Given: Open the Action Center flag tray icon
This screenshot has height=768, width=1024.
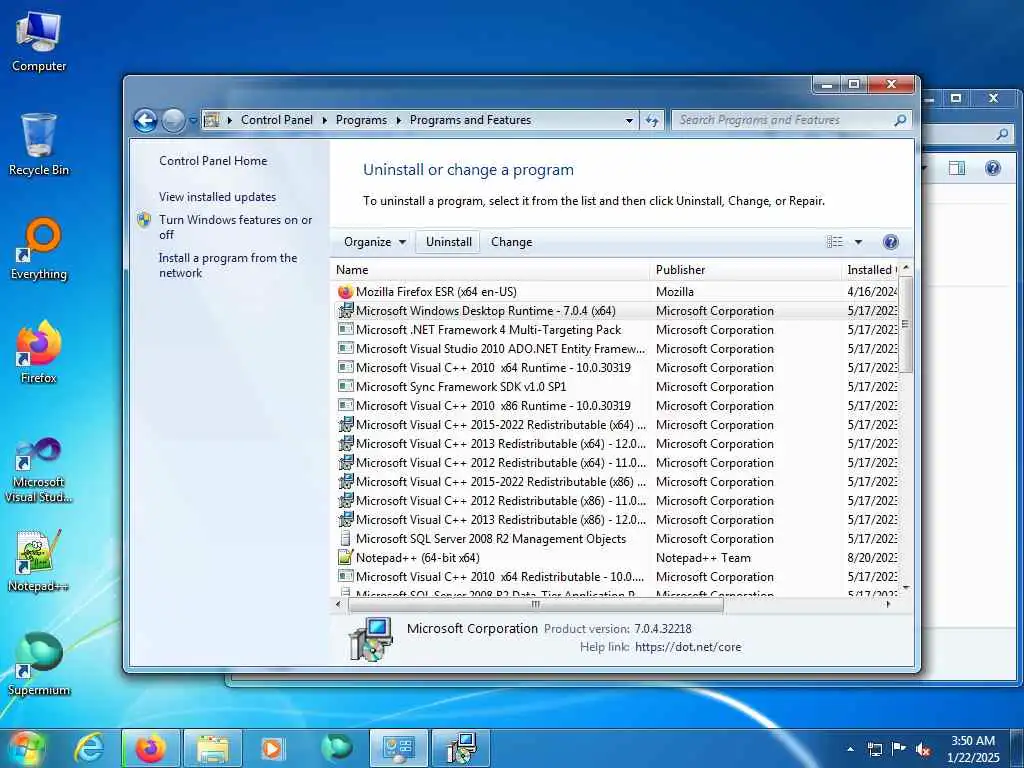Looking at the screenshot, I should (x=899, y=749).
